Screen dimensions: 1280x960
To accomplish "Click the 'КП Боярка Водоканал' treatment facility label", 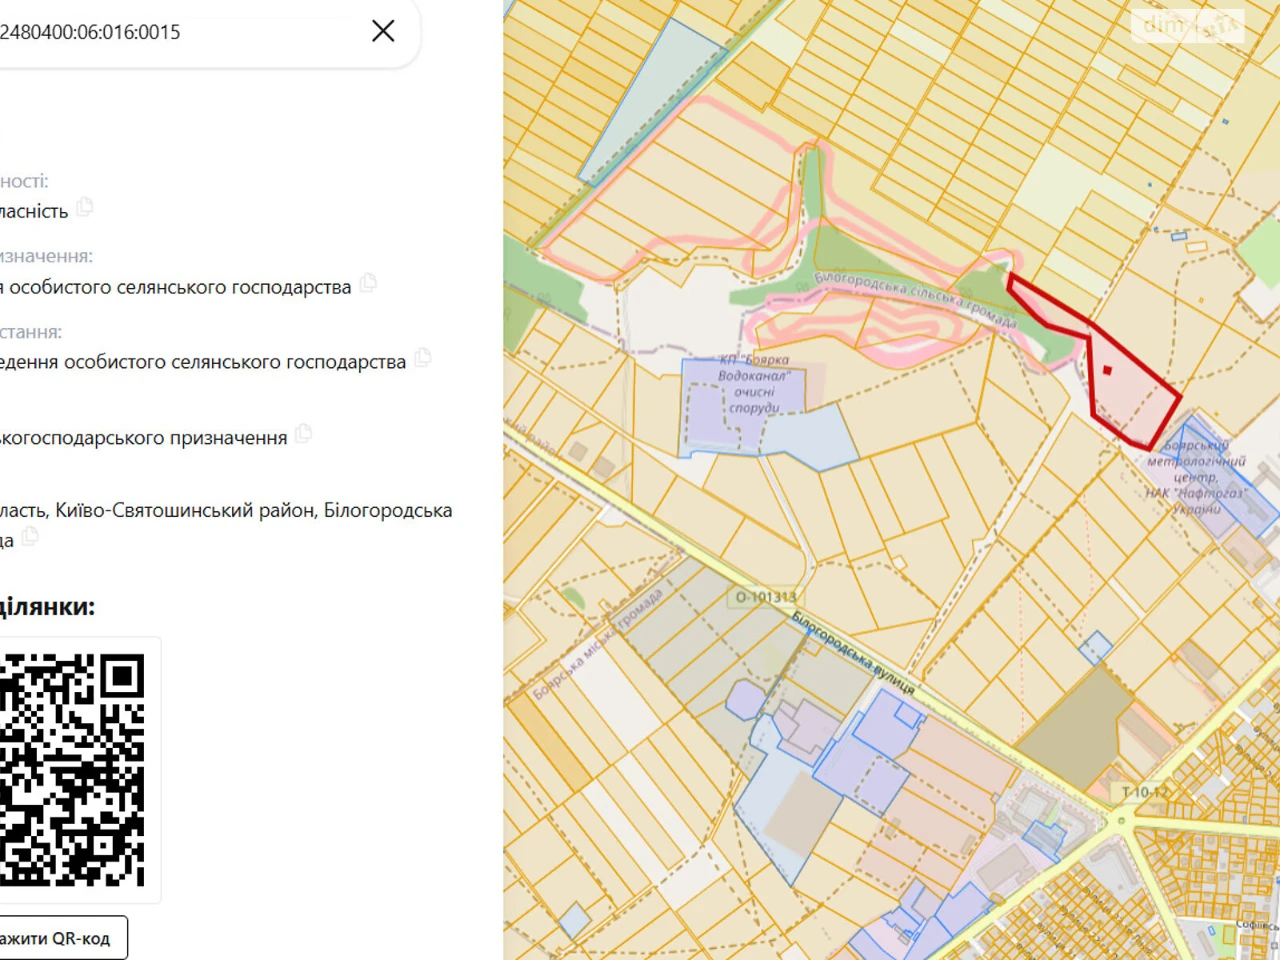I will pos(754,384).
